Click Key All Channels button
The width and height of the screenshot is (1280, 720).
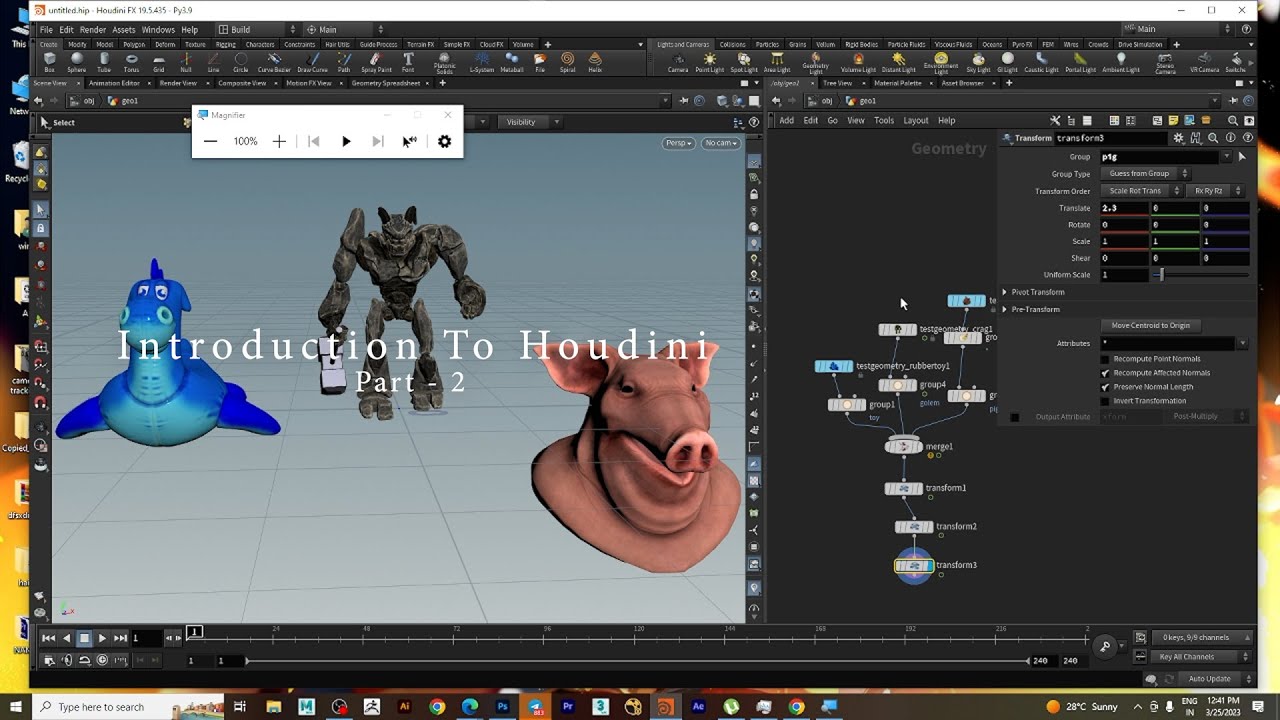pos(1203,657)
